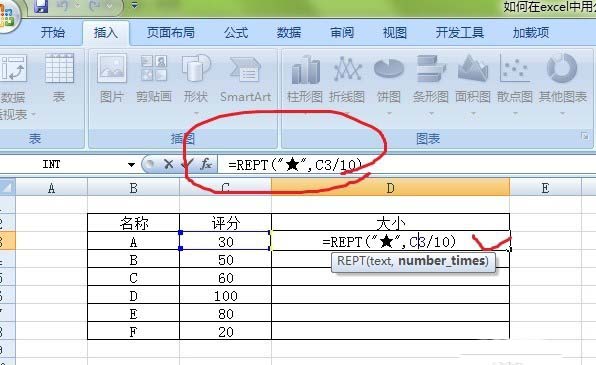Cancel the formula entry with X button
Screen dimensions: 596x365
pos(168,164)
